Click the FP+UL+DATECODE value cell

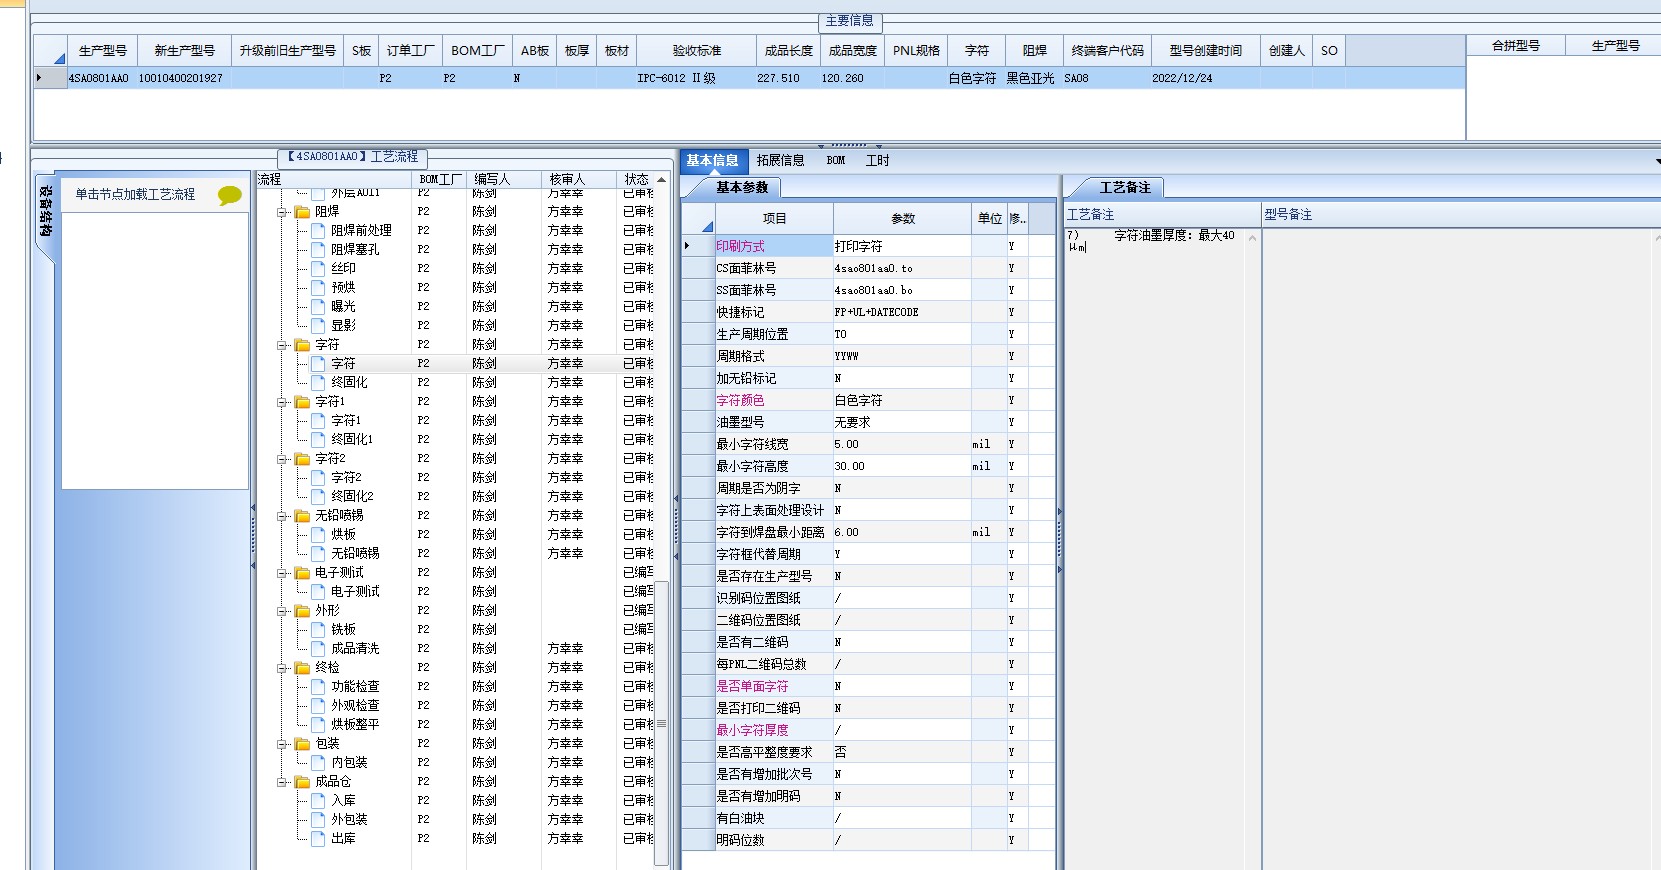902,312
